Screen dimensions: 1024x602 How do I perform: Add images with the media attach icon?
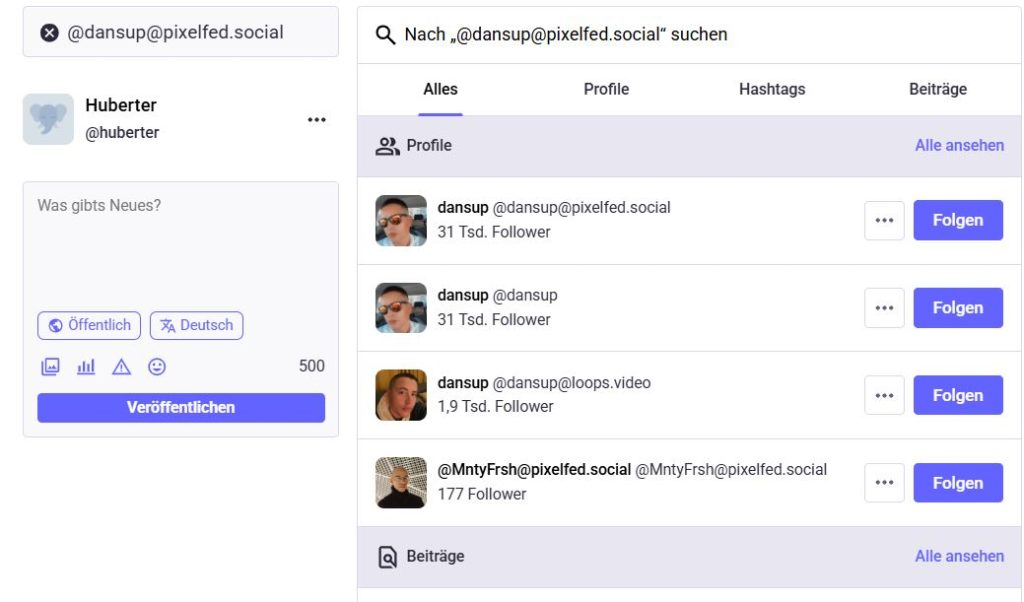tap(50, 366)
